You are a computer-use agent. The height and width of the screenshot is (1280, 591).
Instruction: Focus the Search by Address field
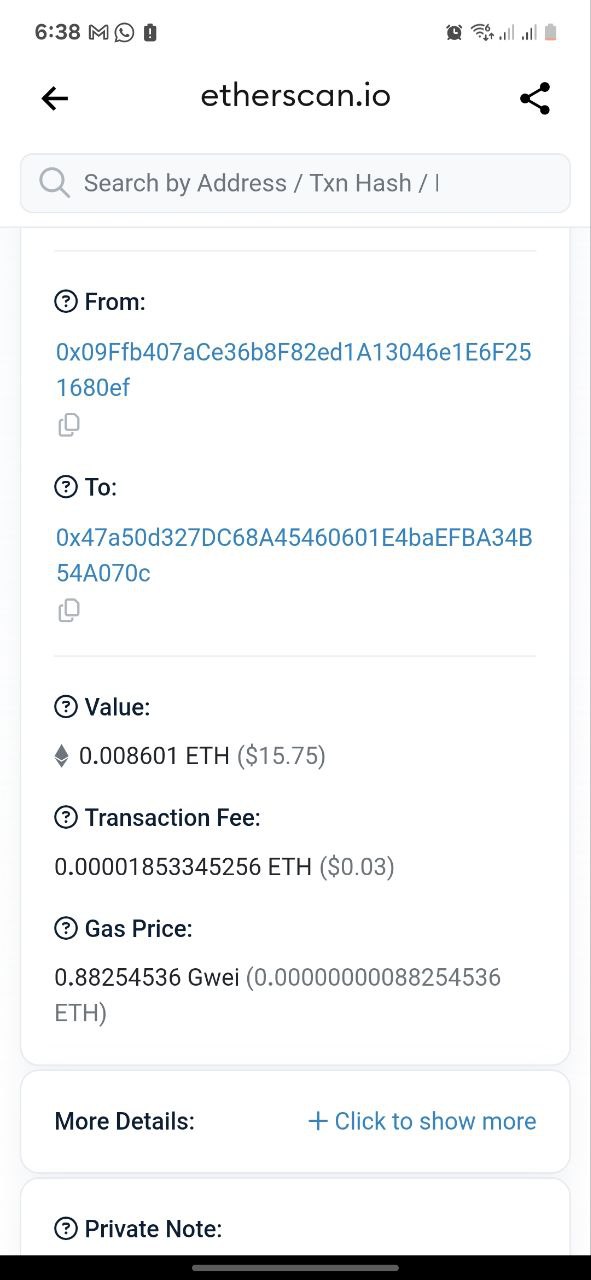click(x=295, y=183)
